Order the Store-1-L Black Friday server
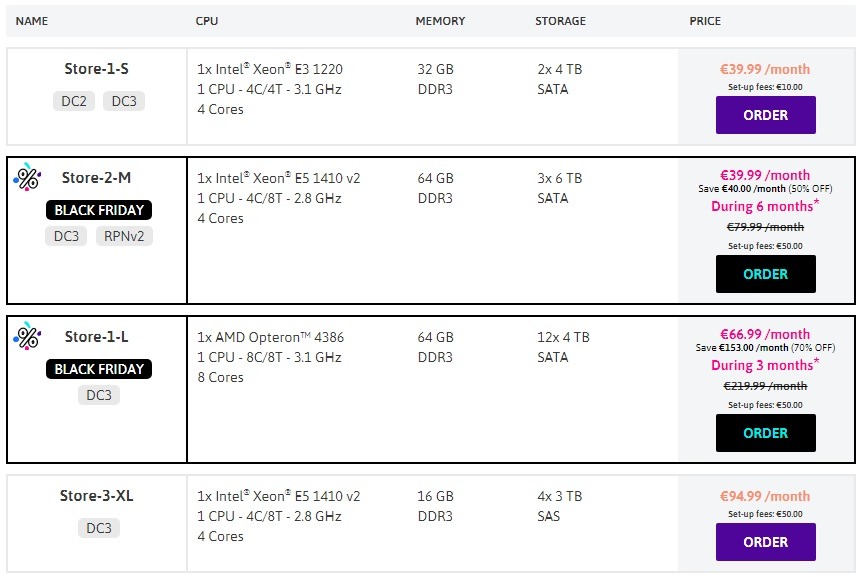 (x=765, y=433)
